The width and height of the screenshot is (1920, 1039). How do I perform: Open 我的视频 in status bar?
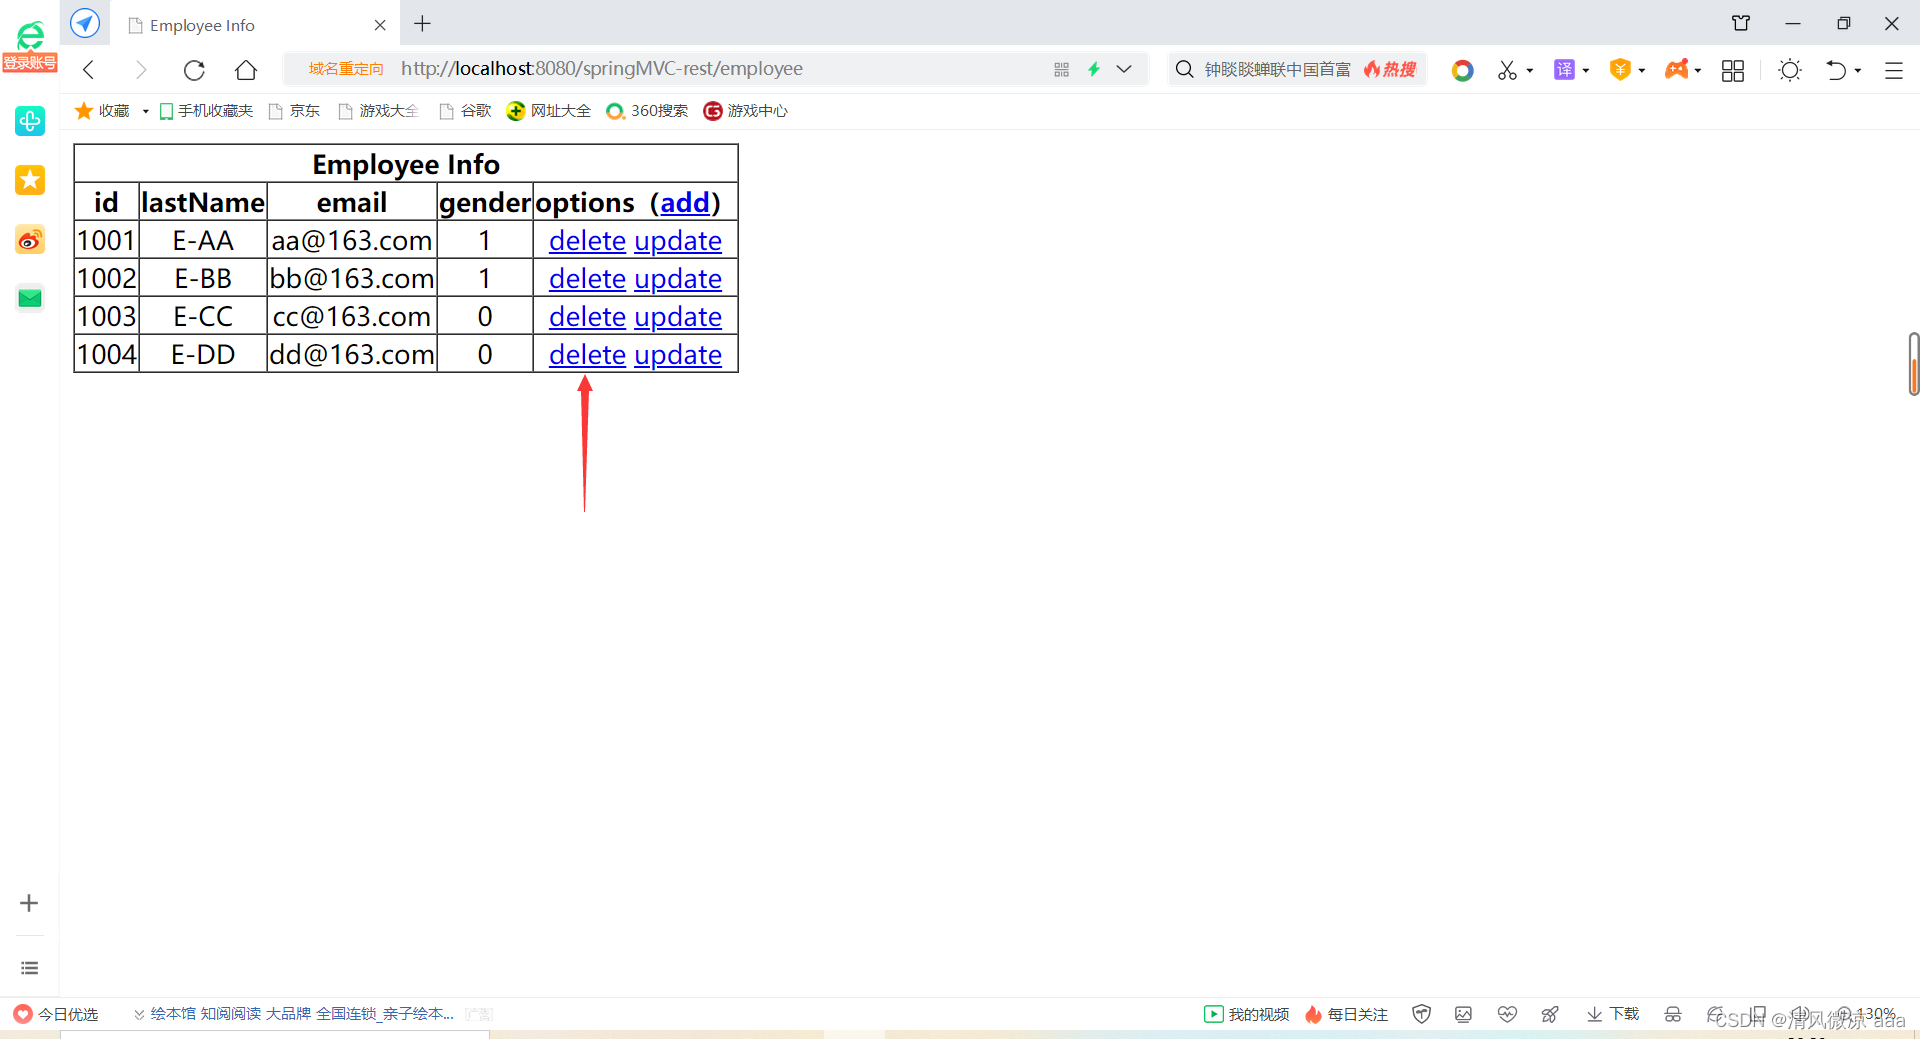(x=1246, y=1014)
